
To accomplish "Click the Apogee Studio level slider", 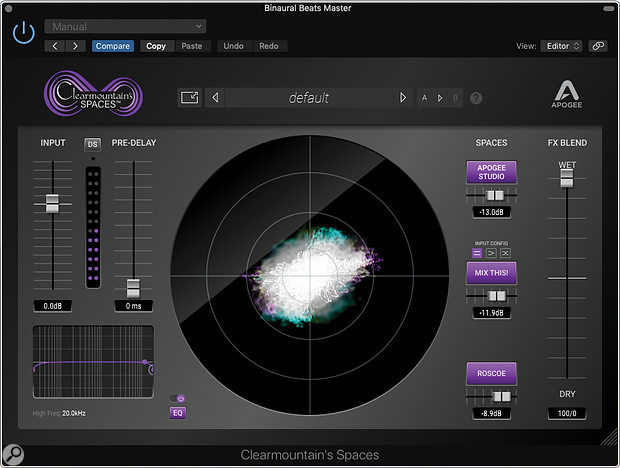I will [x=494, y=195].
